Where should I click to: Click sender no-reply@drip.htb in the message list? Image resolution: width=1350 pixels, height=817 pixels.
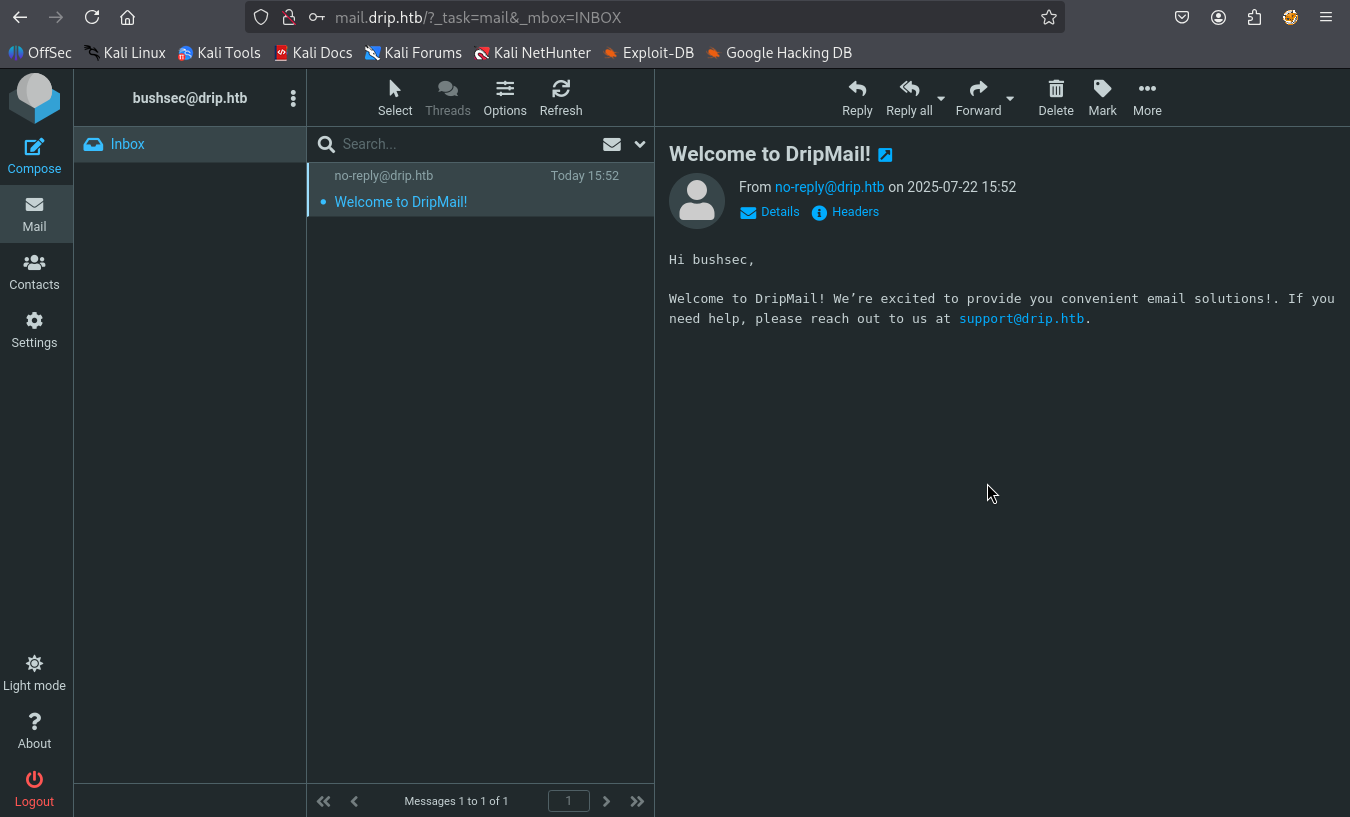click(x=384, y=176)
